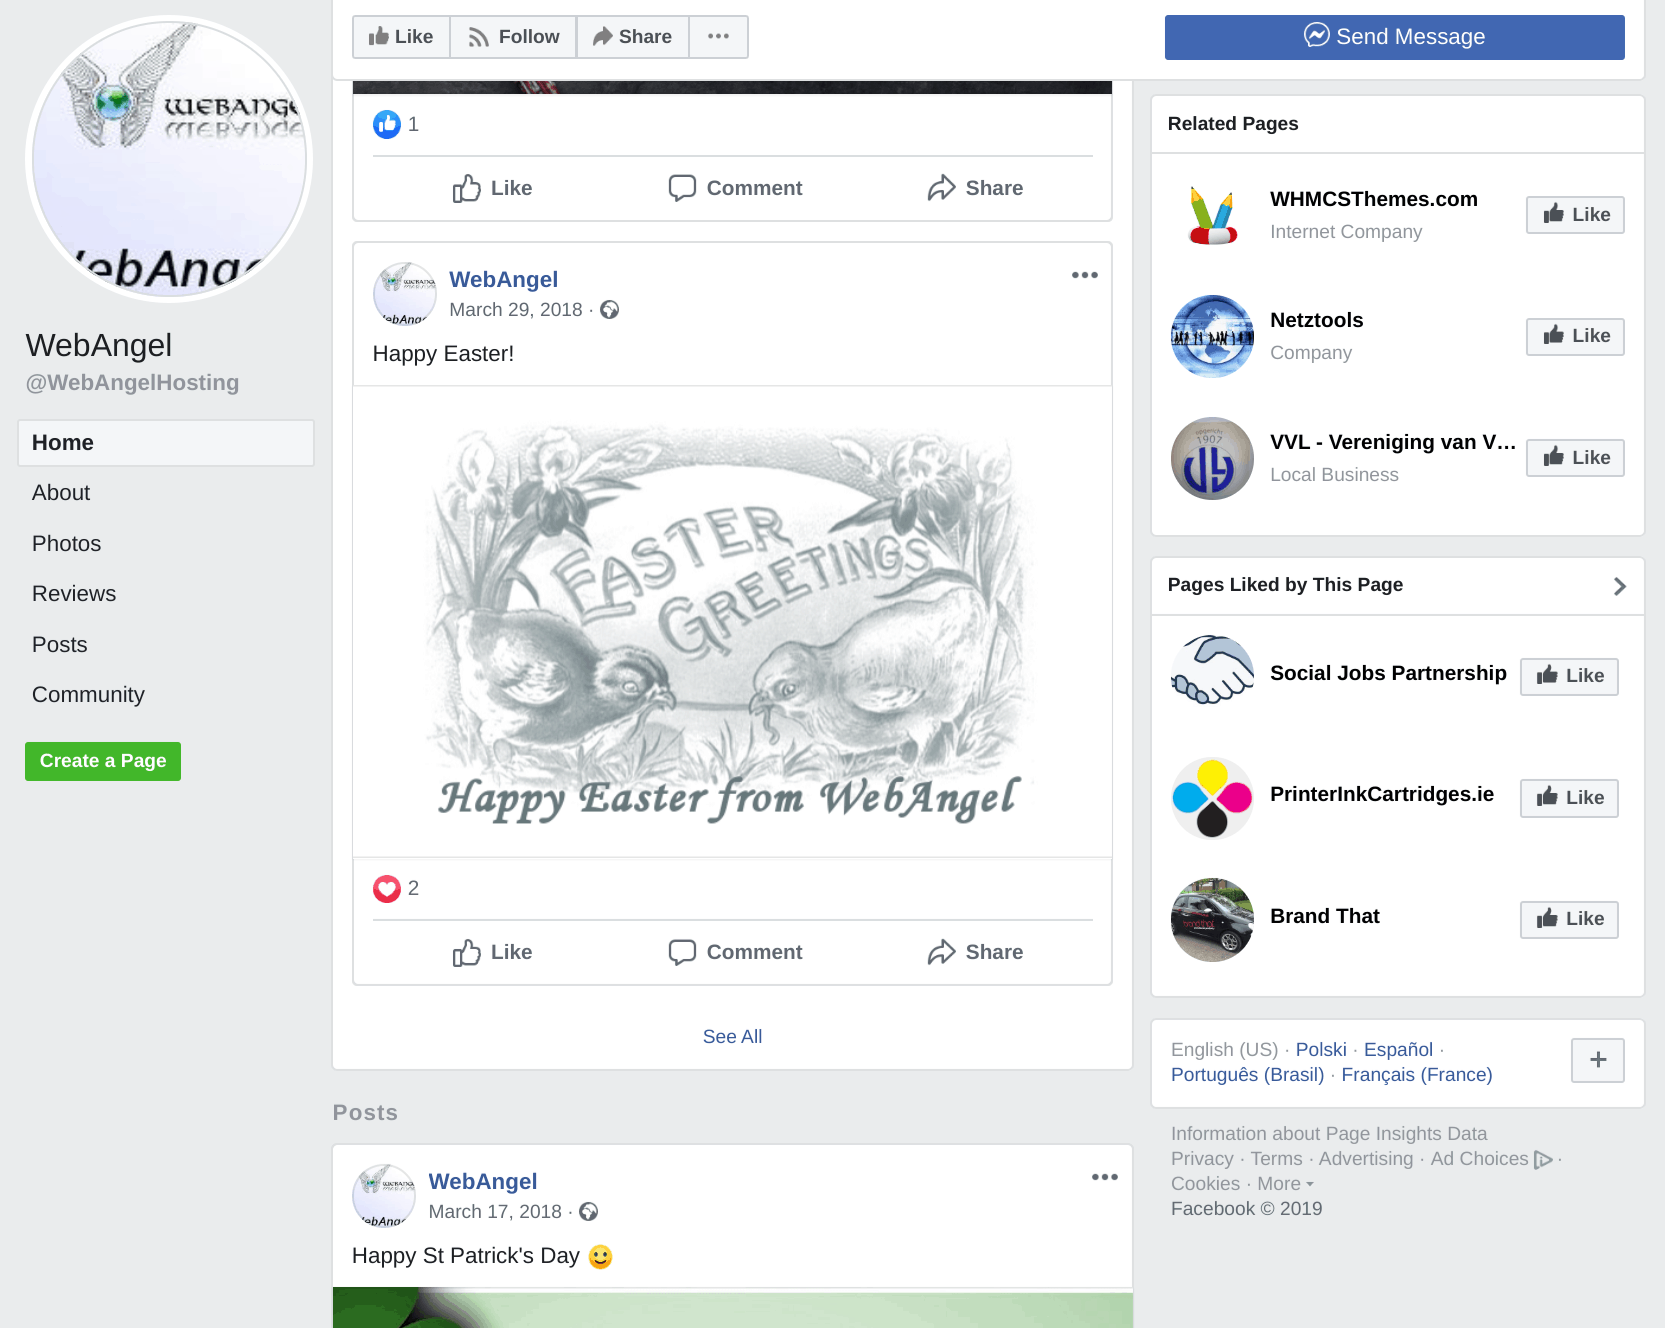
Task: Open the Easter Greetings image
Action: 733,621
